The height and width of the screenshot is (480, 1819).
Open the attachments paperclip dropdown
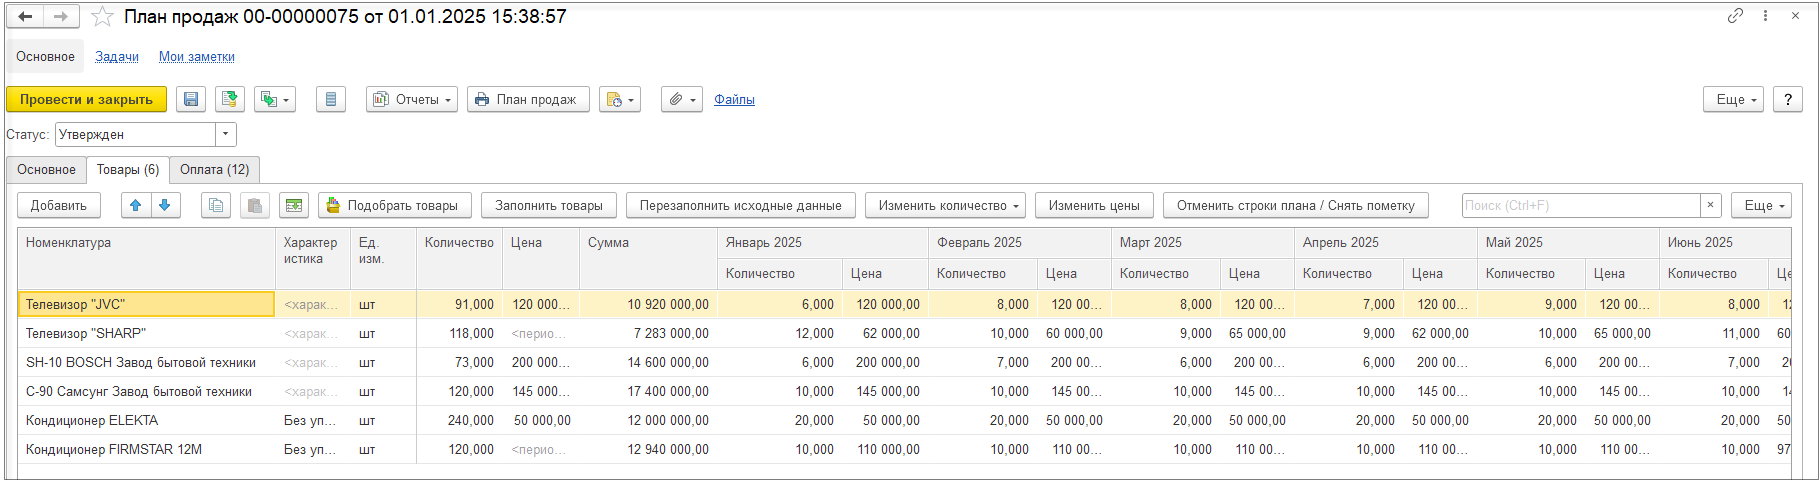pyautogui.click(x=682, y=100)
